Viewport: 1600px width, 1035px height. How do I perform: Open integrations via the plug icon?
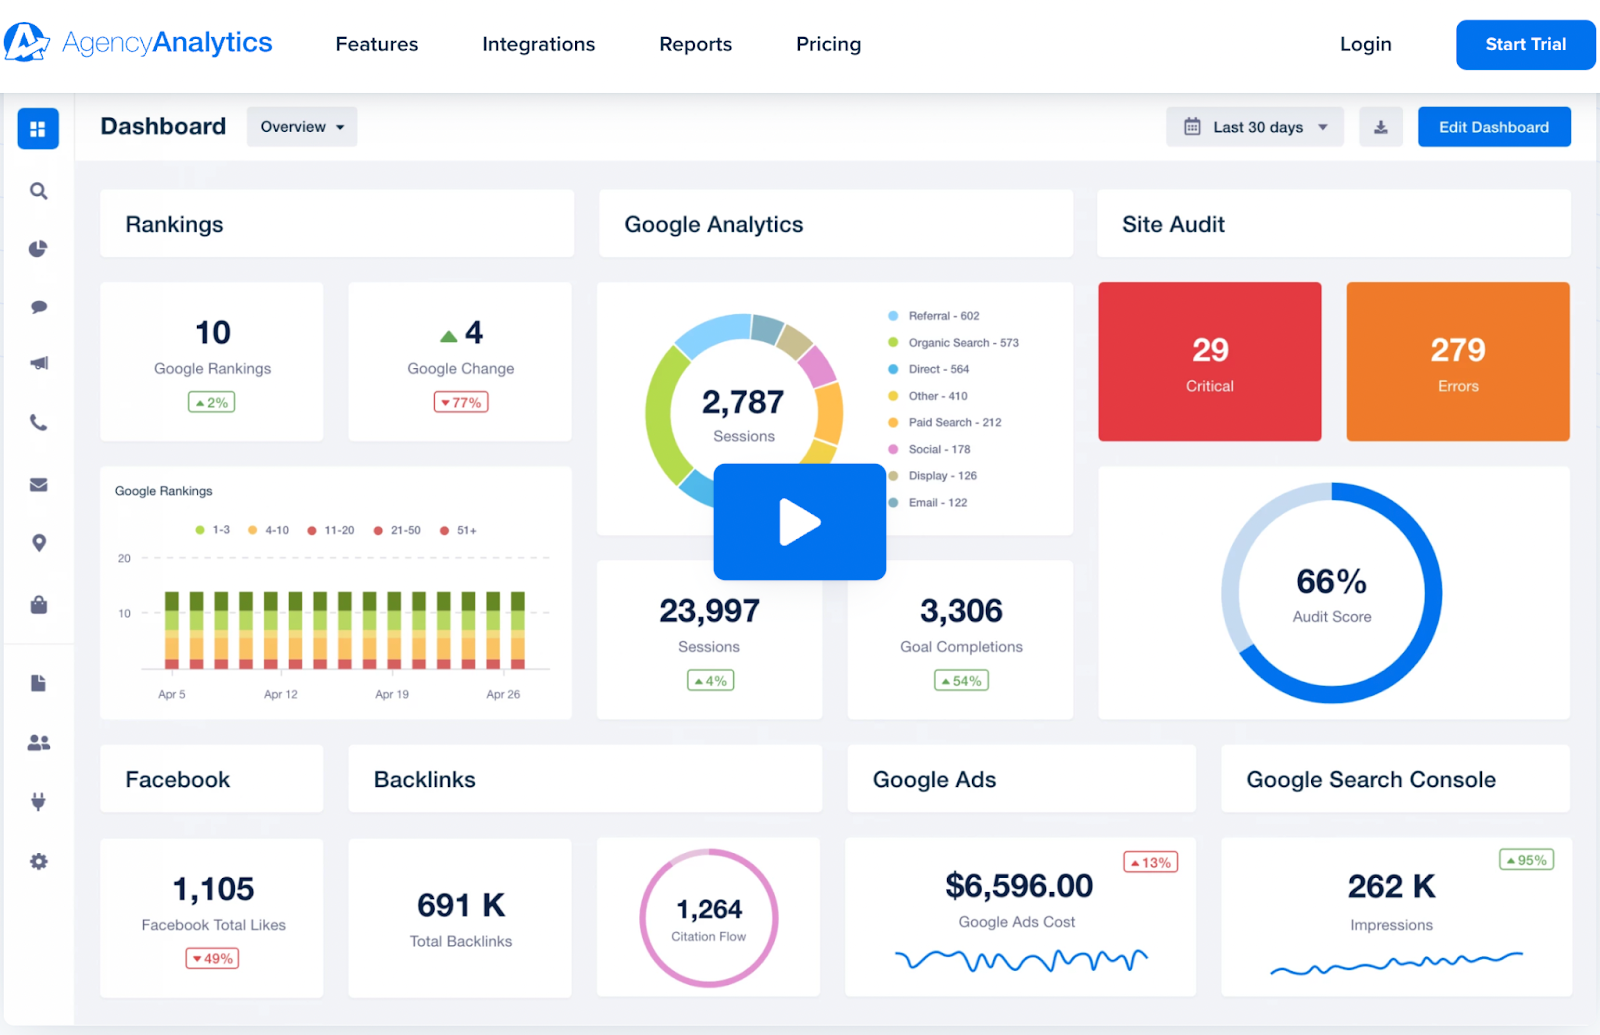point(38,800)
